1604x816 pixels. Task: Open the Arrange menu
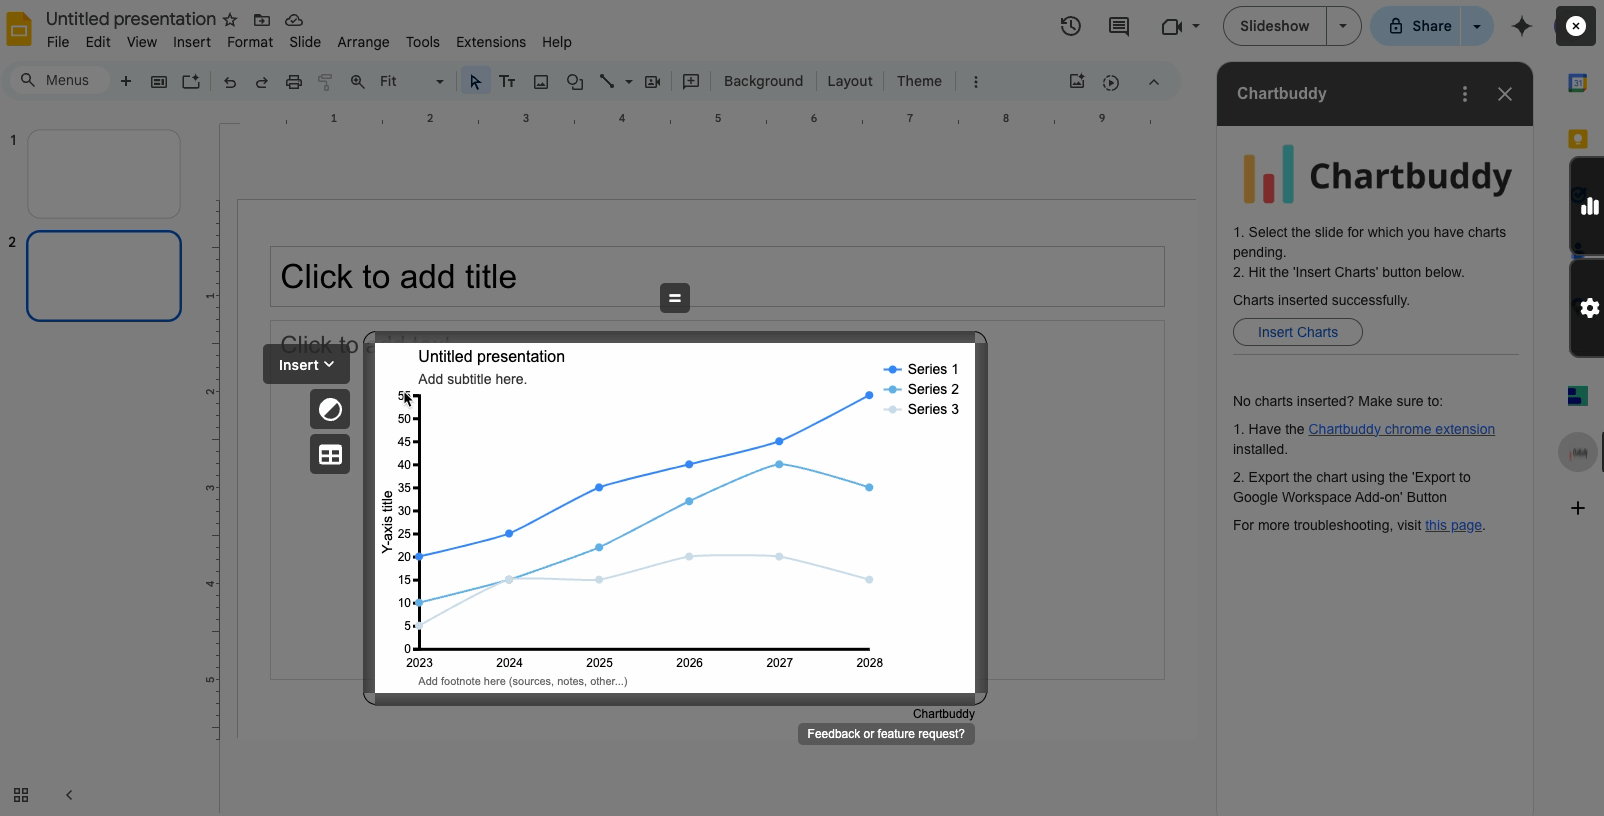pos(363,42)
